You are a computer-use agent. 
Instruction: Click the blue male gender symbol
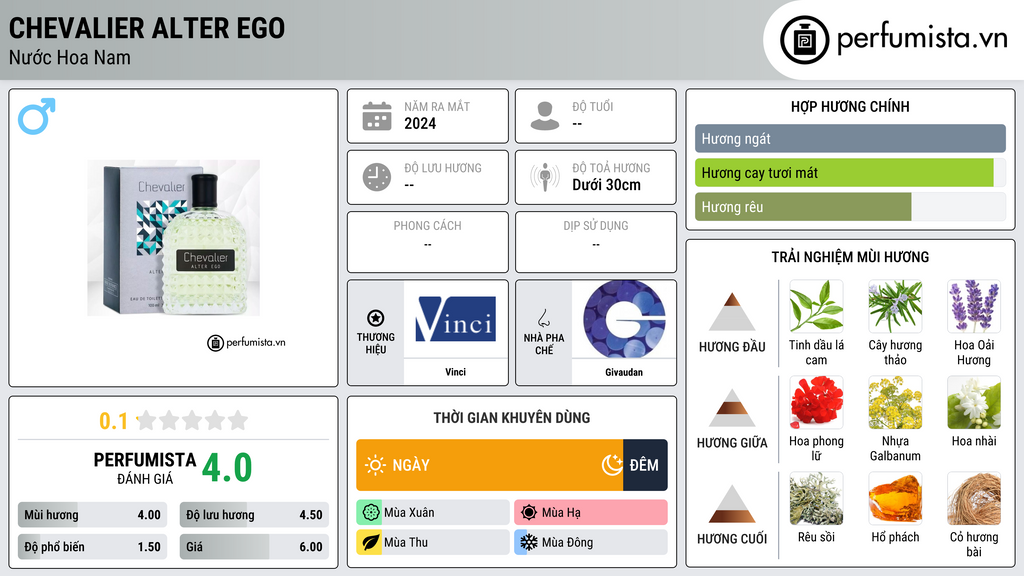coord(37,116)
